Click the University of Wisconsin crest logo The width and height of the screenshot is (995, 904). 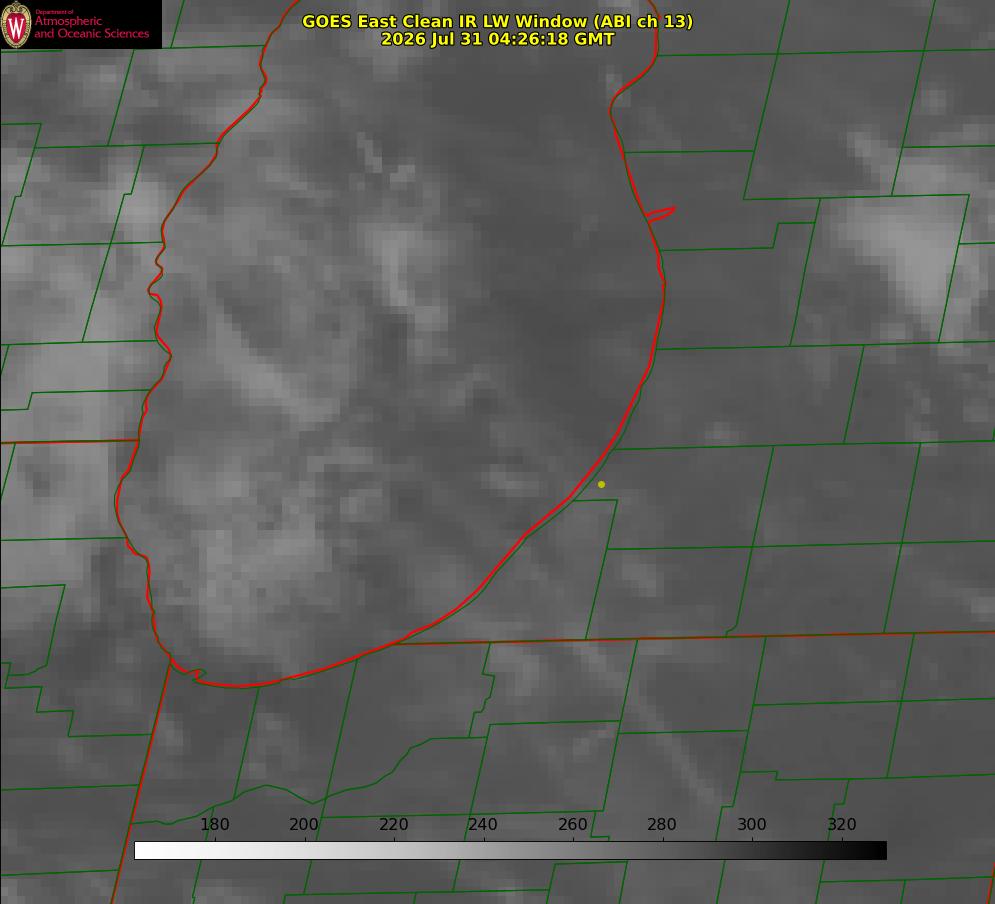click(x=16, y=24)
